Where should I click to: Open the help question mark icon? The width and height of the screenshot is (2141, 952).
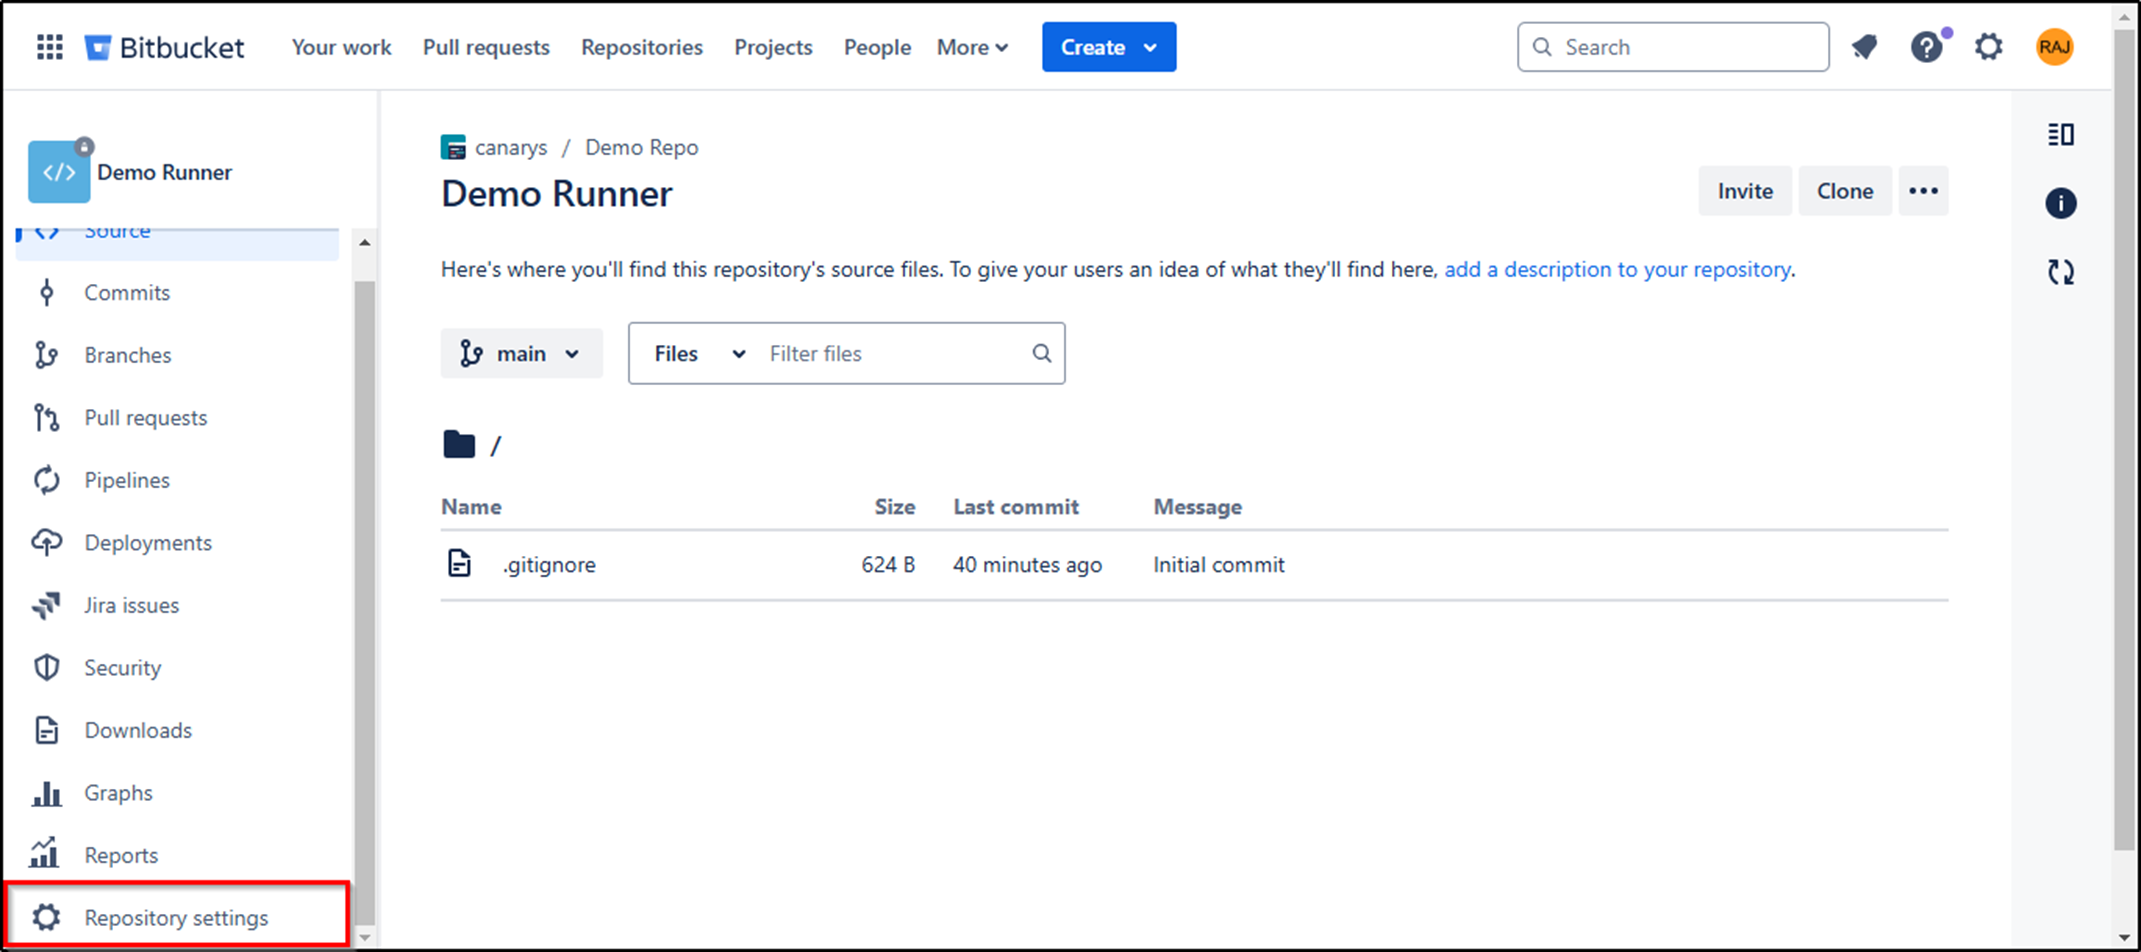tap(1926, 46)
